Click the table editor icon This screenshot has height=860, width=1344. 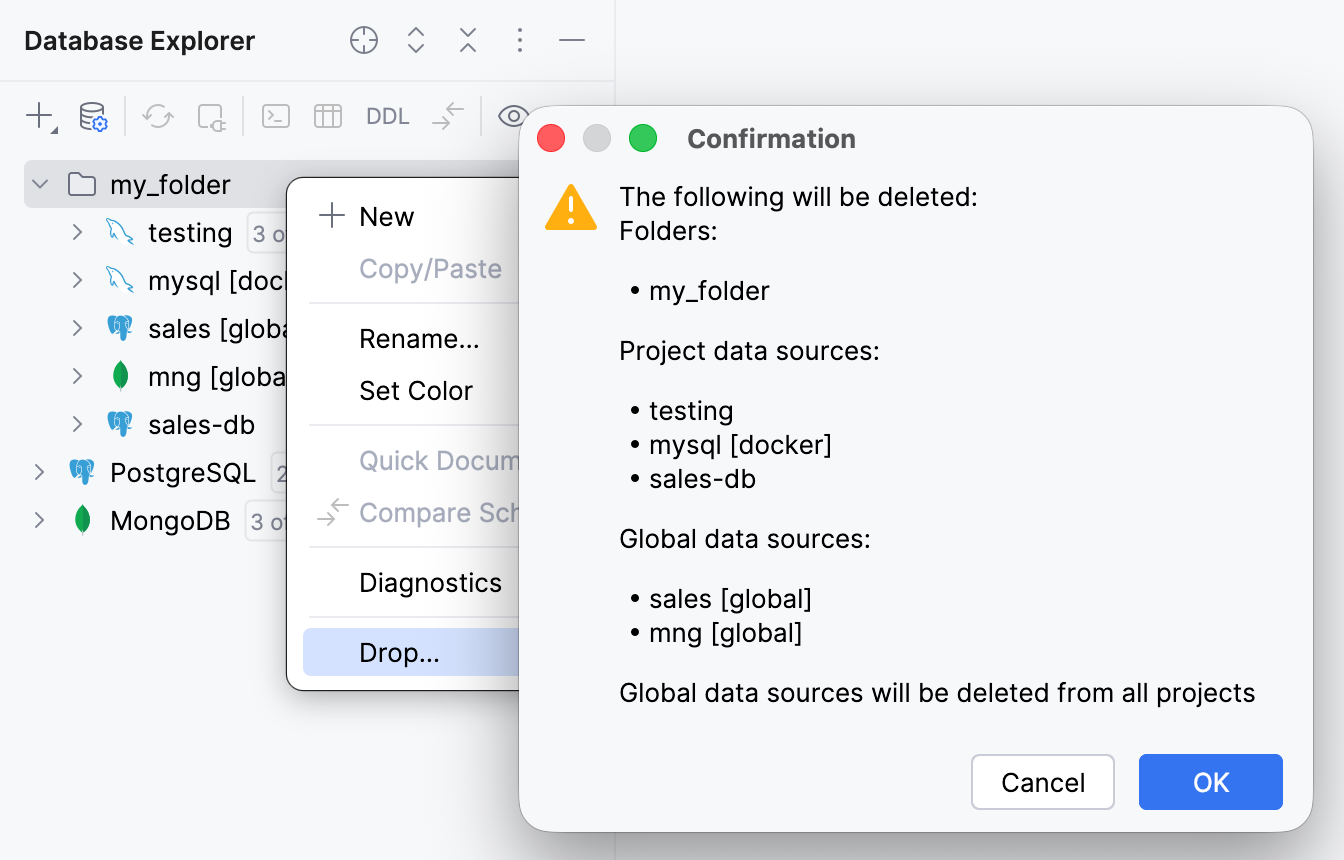click(x=328, y=116)
